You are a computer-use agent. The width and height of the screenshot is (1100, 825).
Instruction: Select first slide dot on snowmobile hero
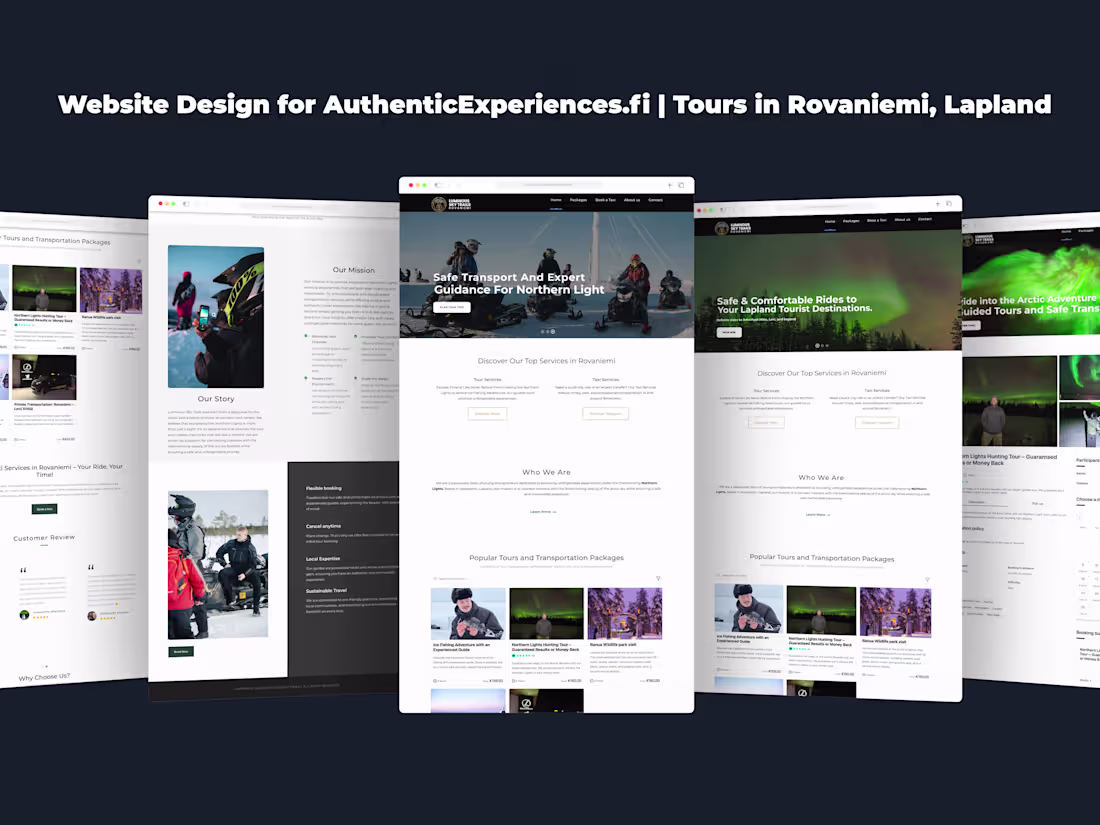[x=542, y=331]
